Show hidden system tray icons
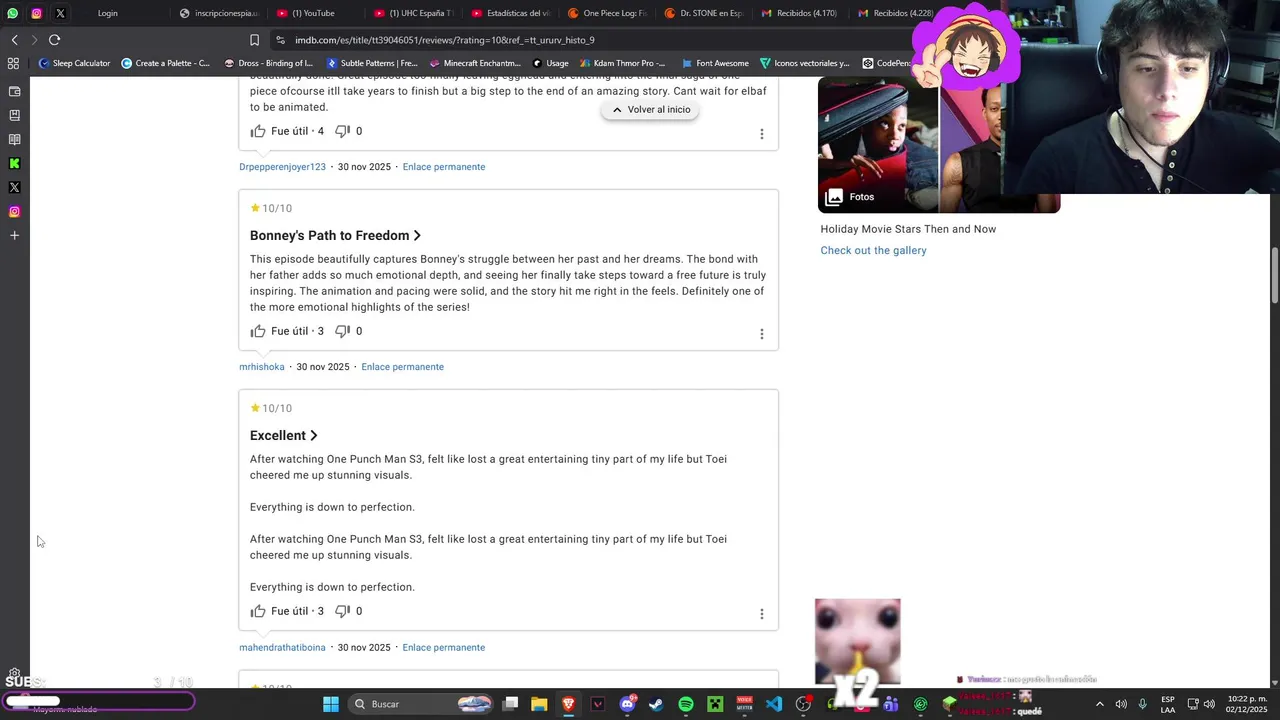 pyautogui.click(x=1099, y=704)
